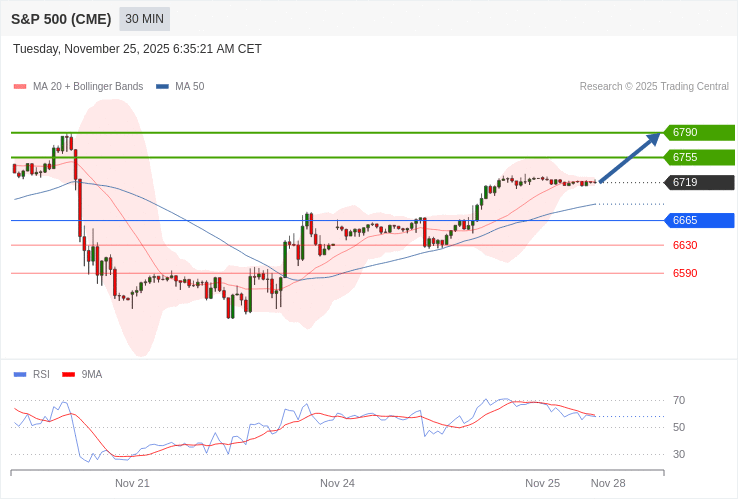Click the dark blue MA 50 legend swatch
Viewport: 738px width, 500px height.
pyautogui.click(x=162, y=87)
